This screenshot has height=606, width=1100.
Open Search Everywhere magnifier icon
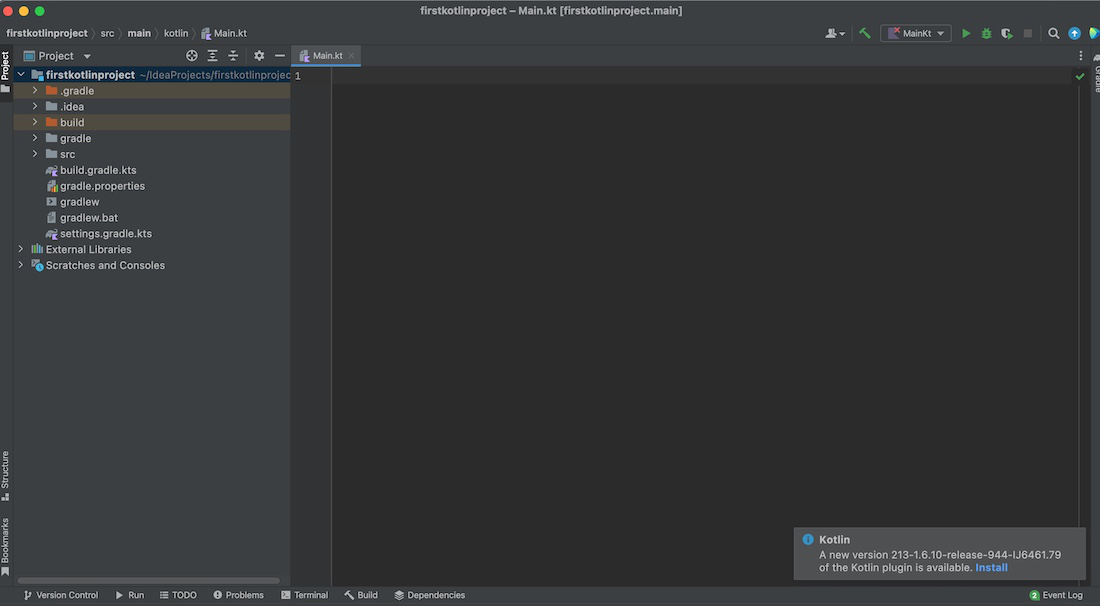click(1054, 33)
